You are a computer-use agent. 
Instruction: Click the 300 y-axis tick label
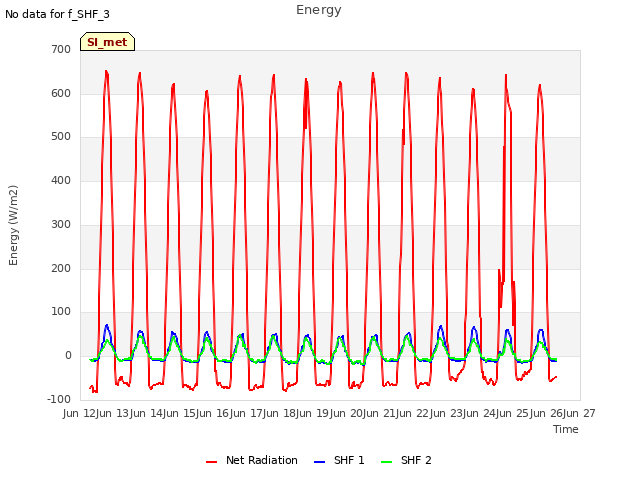61,224
